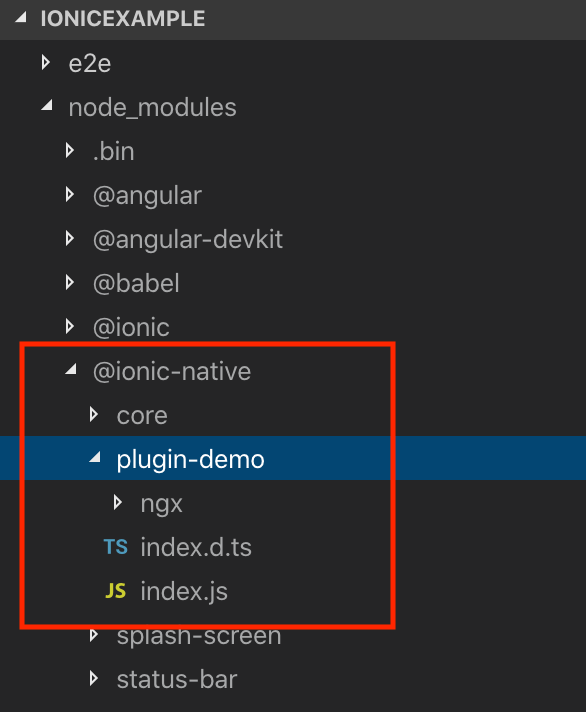Screen dimensions: 586x712
Task: Expand the @angular folder arrow
Action: (69, 194)
